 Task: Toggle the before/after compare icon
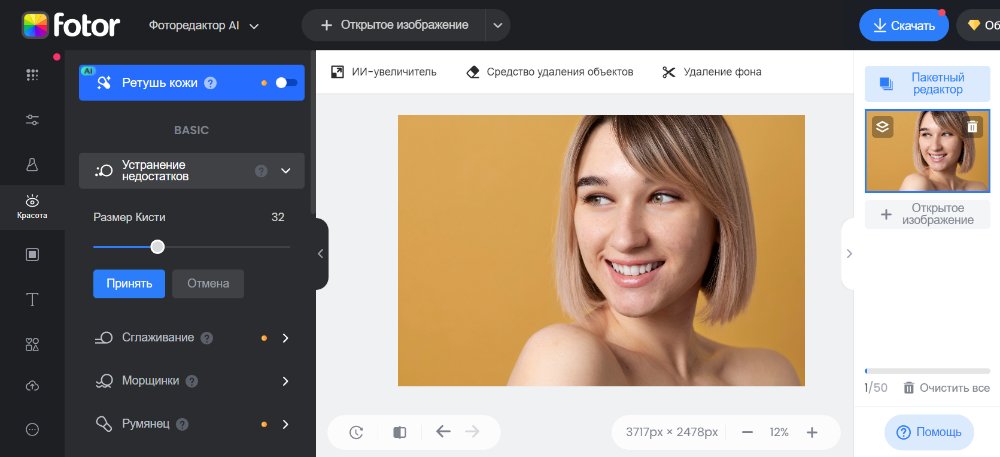400,433
